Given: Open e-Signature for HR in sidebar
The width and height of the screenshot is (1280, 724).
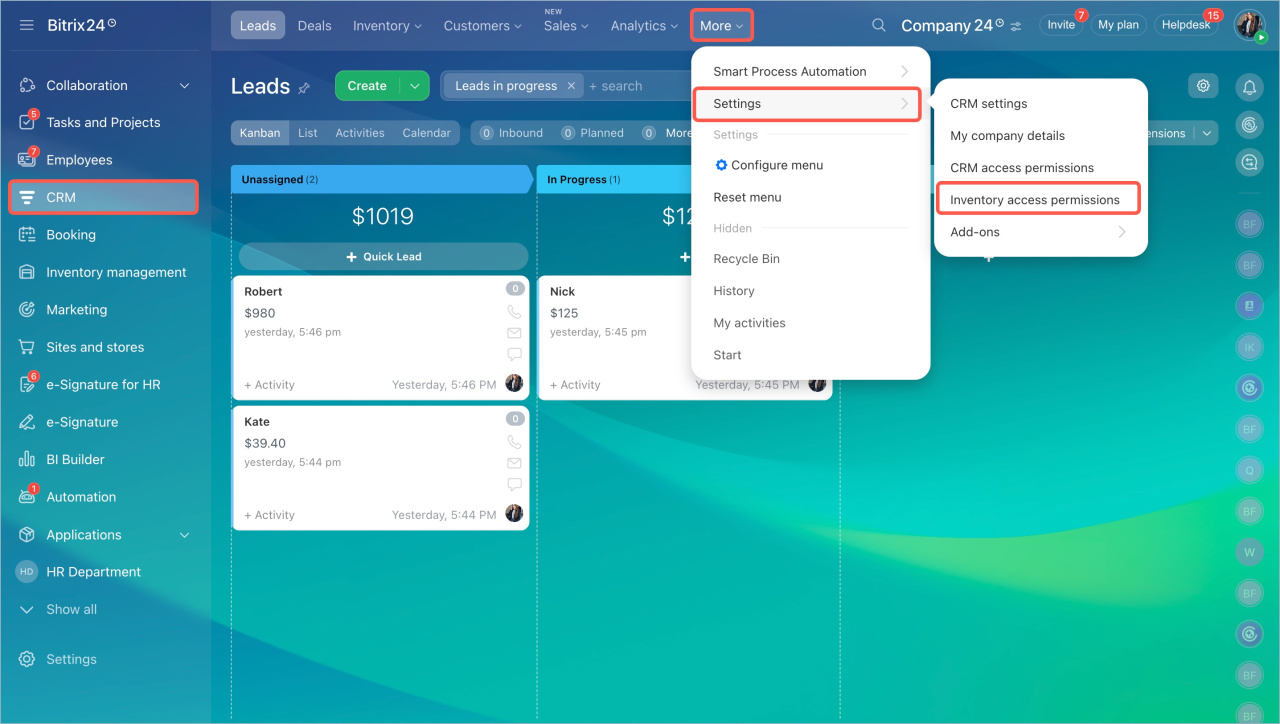Looking at the screenshot, I should [104, 385].
